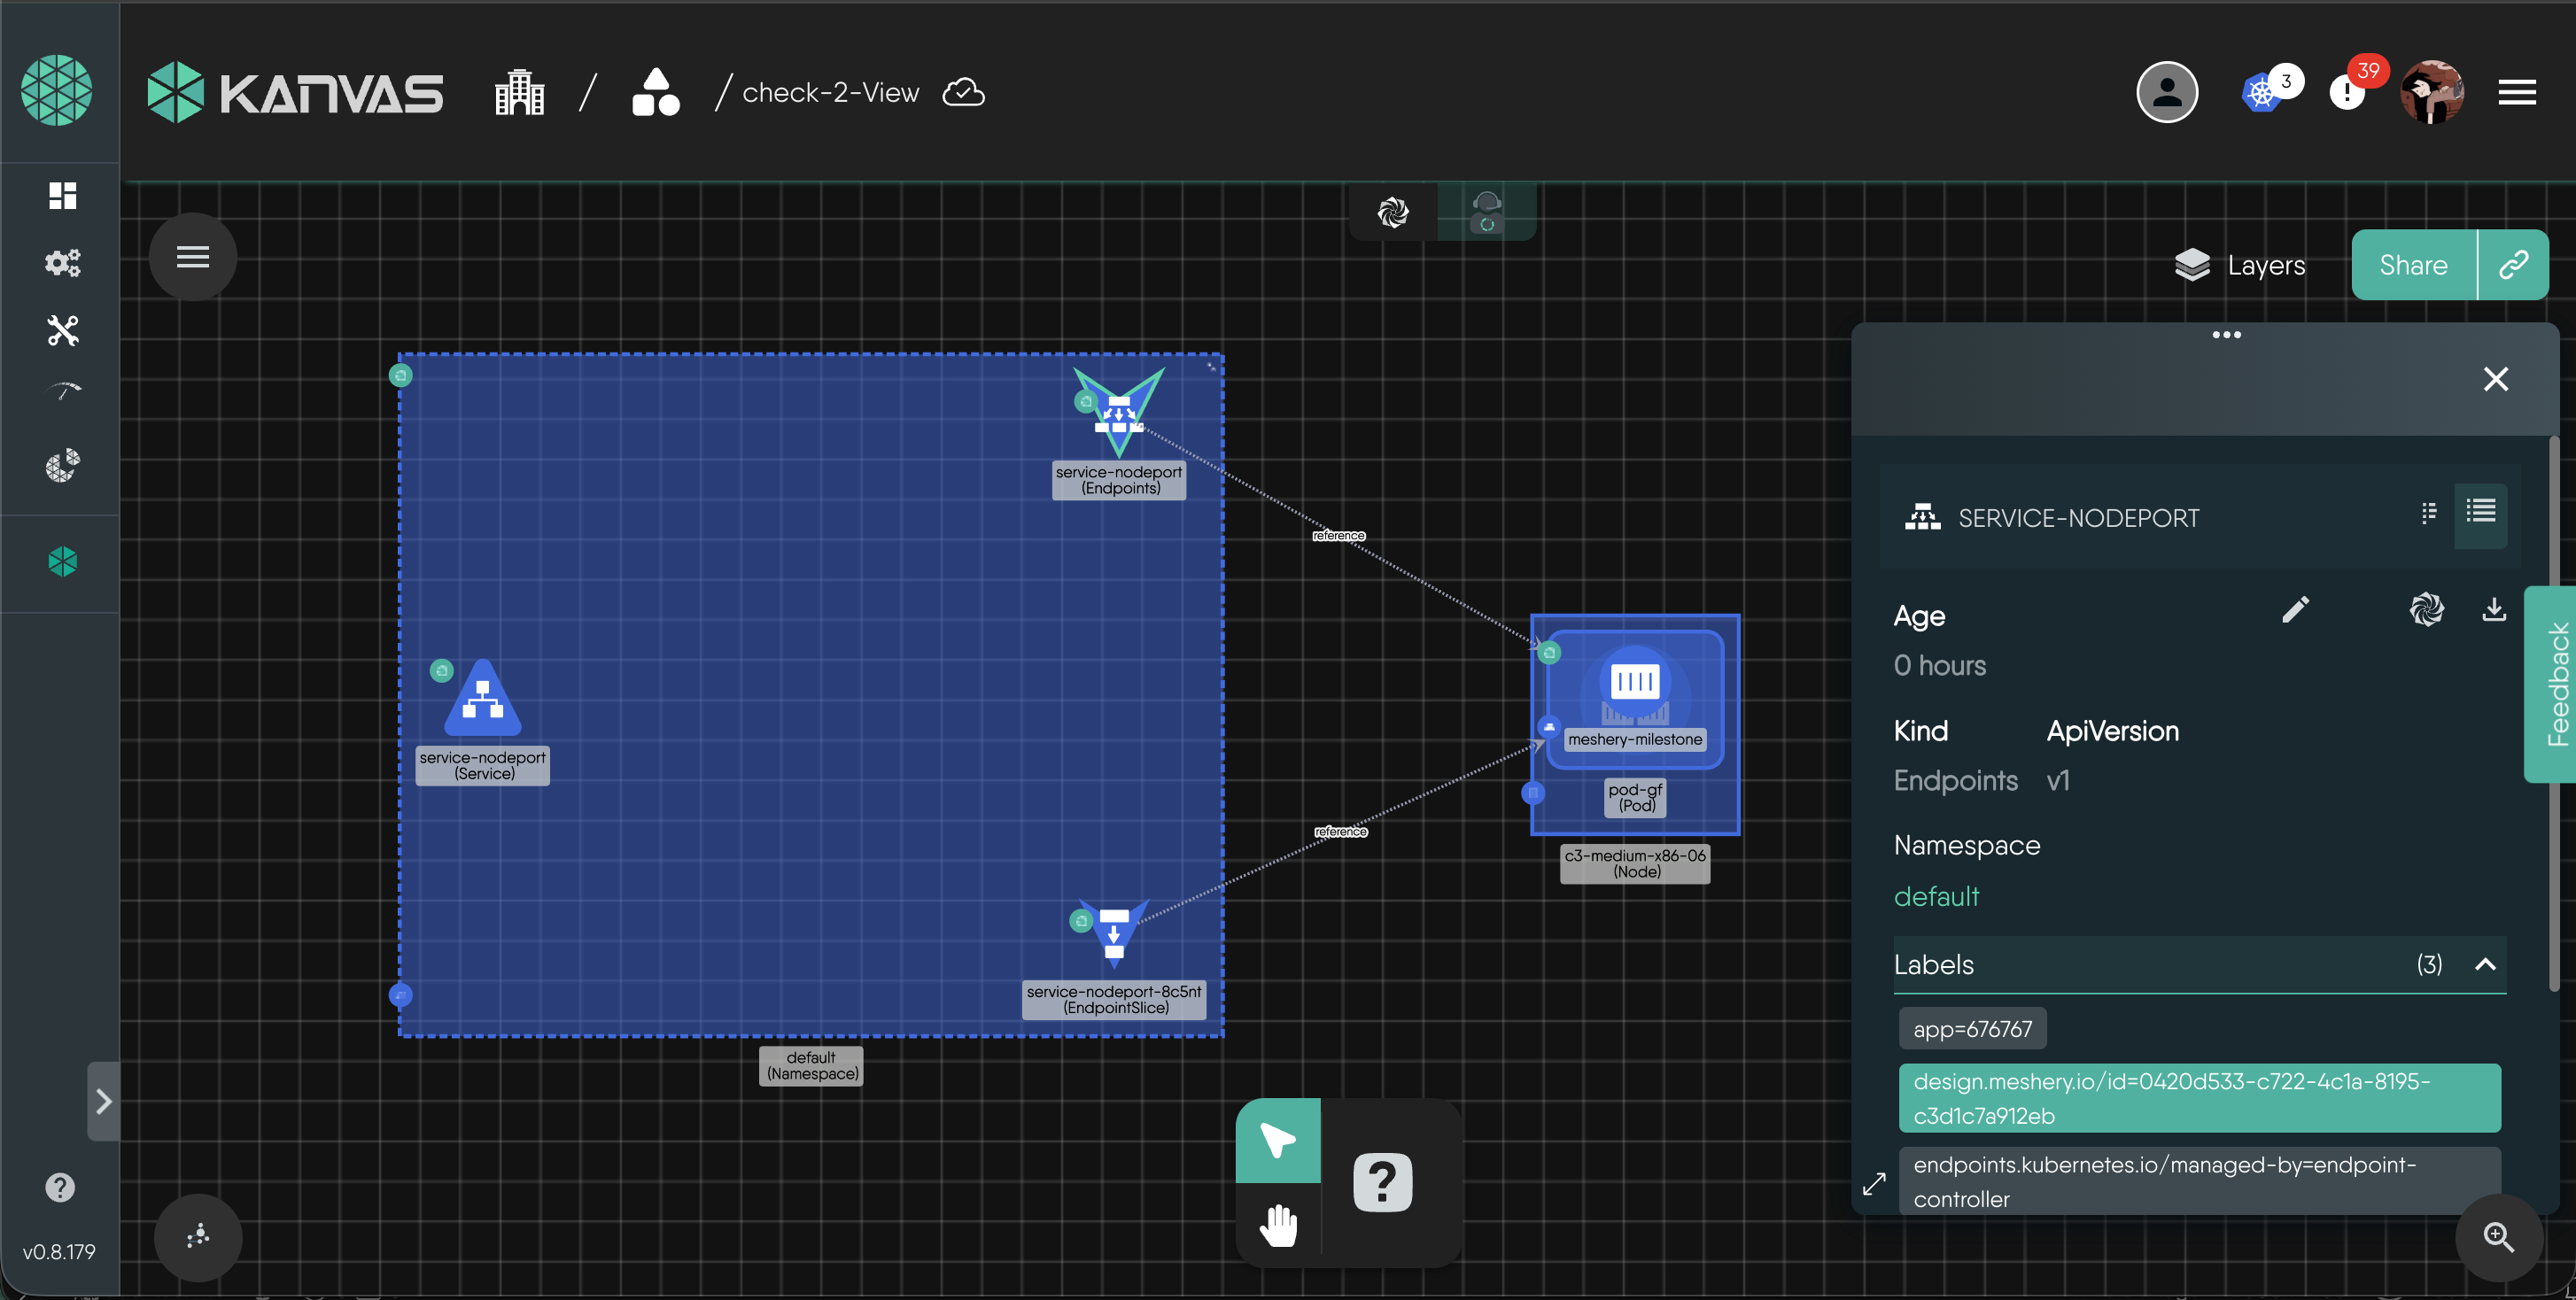The height and width of the screenshot is (1300, 2576).
Task: Click the download icon in details panel
Action: [x=2493, y=610]
